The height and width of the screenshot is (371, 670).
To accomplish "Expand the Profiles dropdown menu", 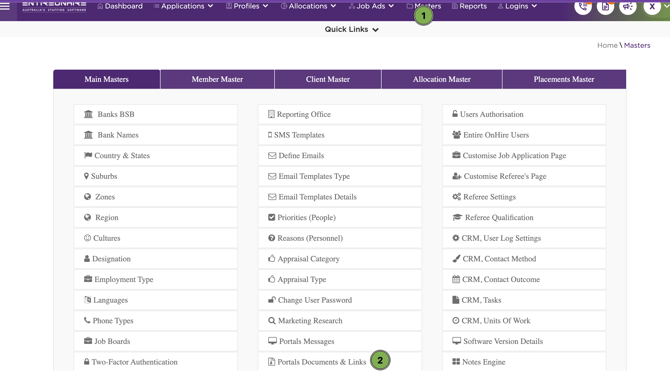I will click(x=247, y=6).
